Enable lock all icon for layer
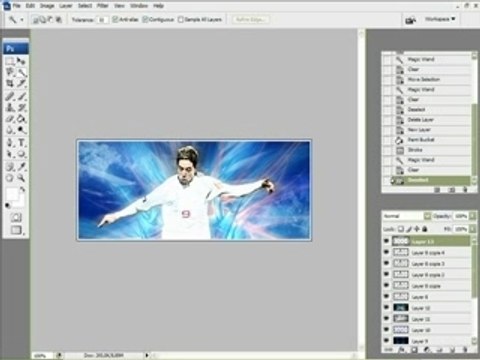The image size is (480, 360). click(x=425, y=229)
